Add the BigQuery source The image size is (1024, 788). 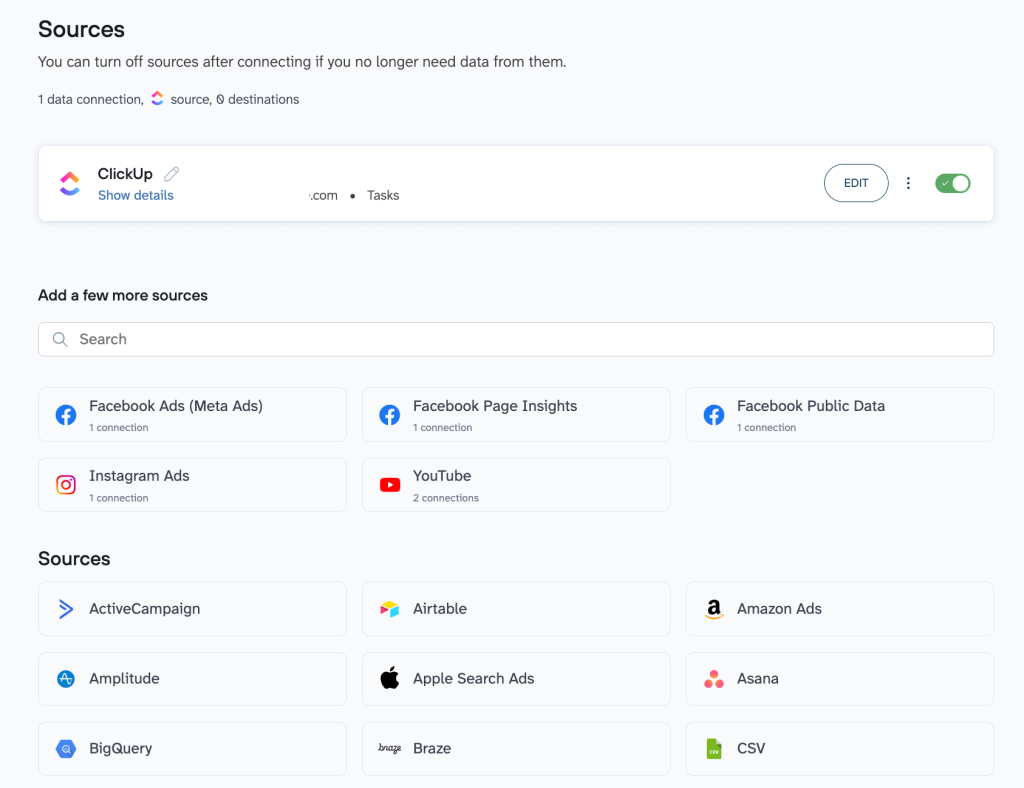coord(192,749)
